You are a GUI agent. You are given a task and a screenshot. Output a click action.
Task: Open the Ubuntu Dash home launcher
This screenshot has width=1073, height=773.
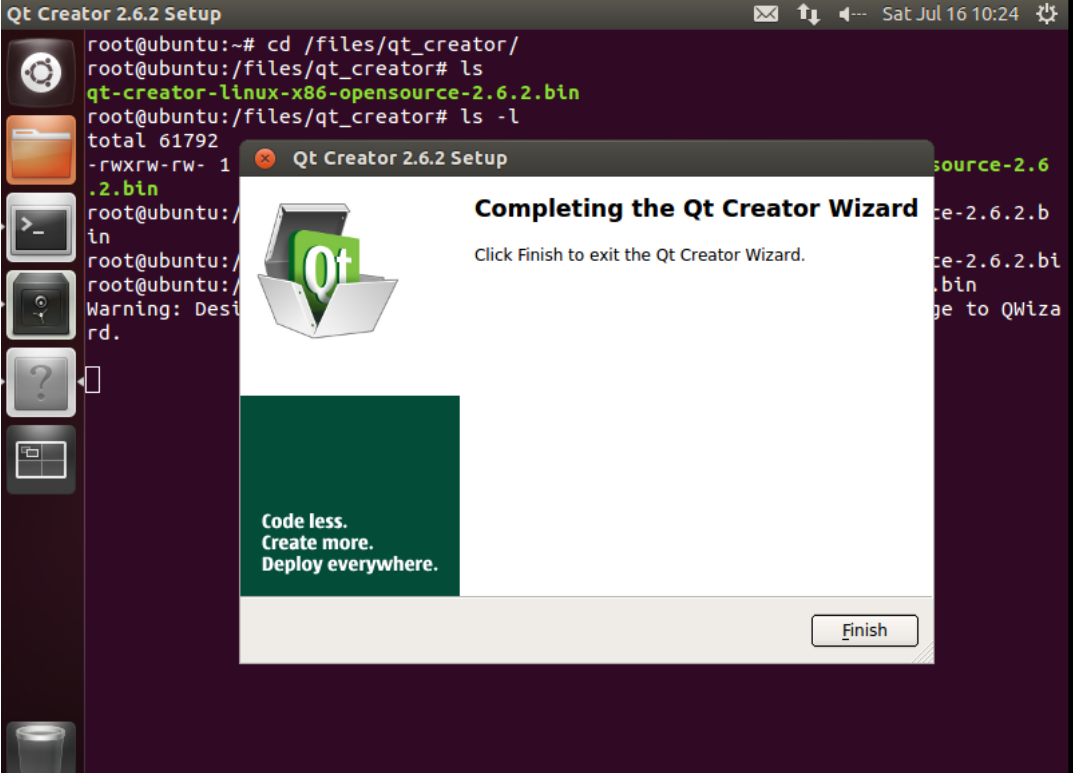(x=41, y=73)
